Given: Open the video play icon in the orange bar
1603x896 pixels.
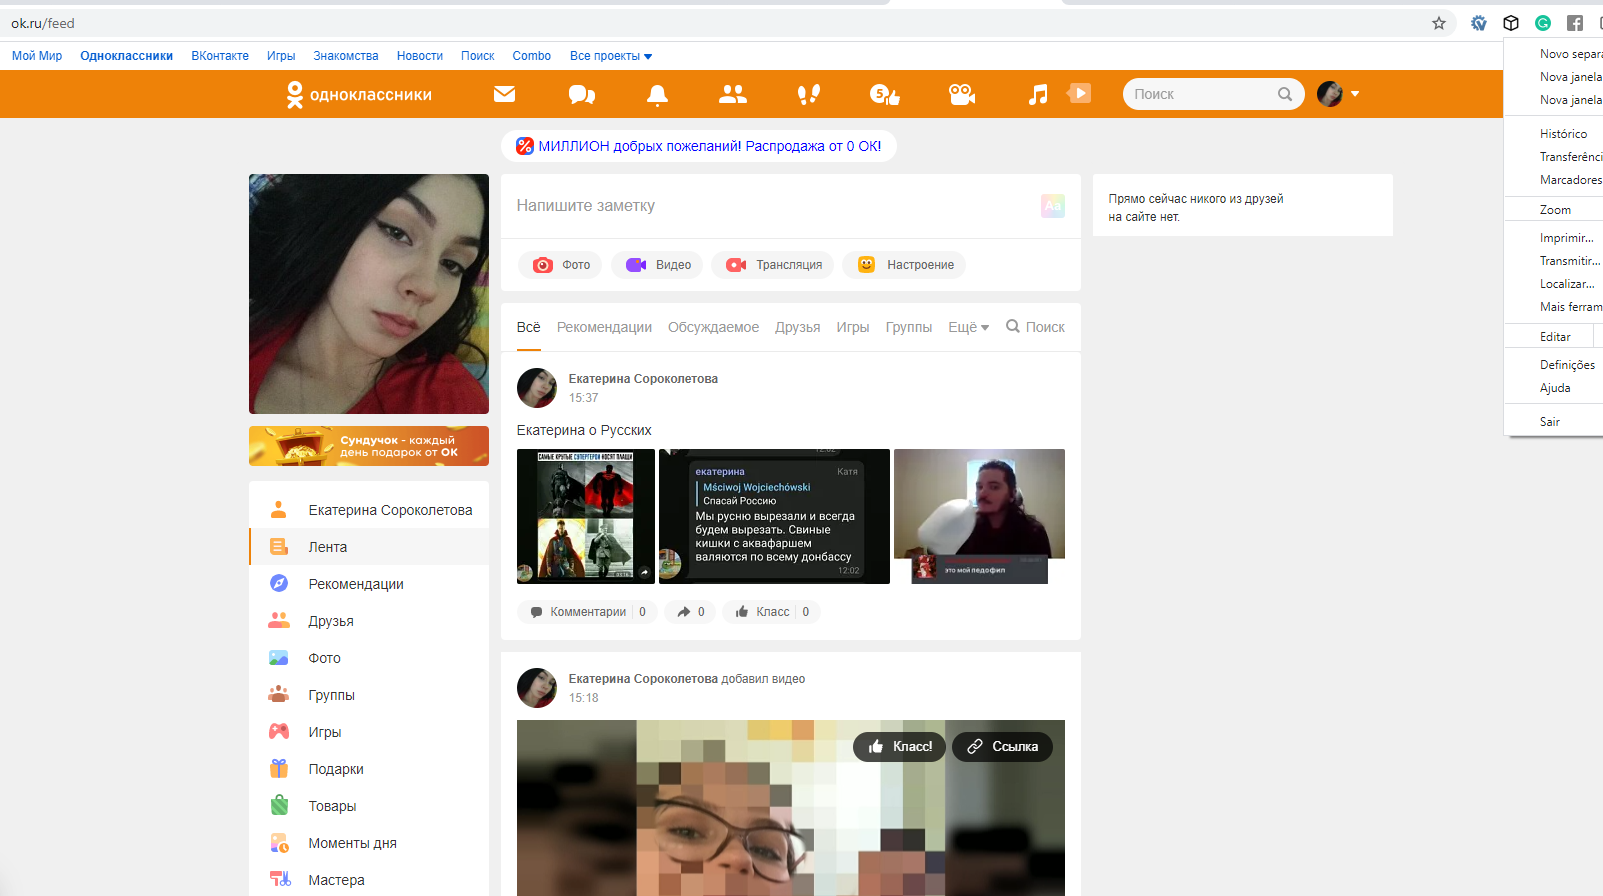Looking at the screenshot, I should coord(1079,93).
